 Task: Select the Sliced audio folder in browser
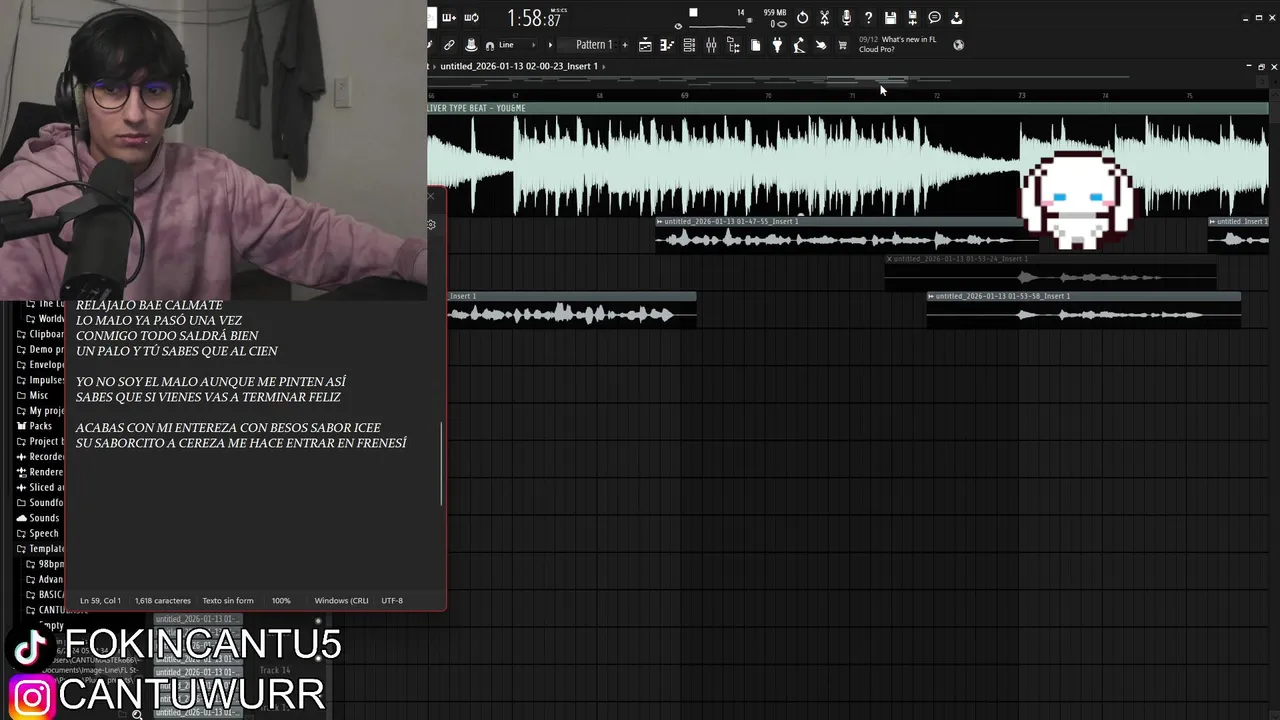41,487
